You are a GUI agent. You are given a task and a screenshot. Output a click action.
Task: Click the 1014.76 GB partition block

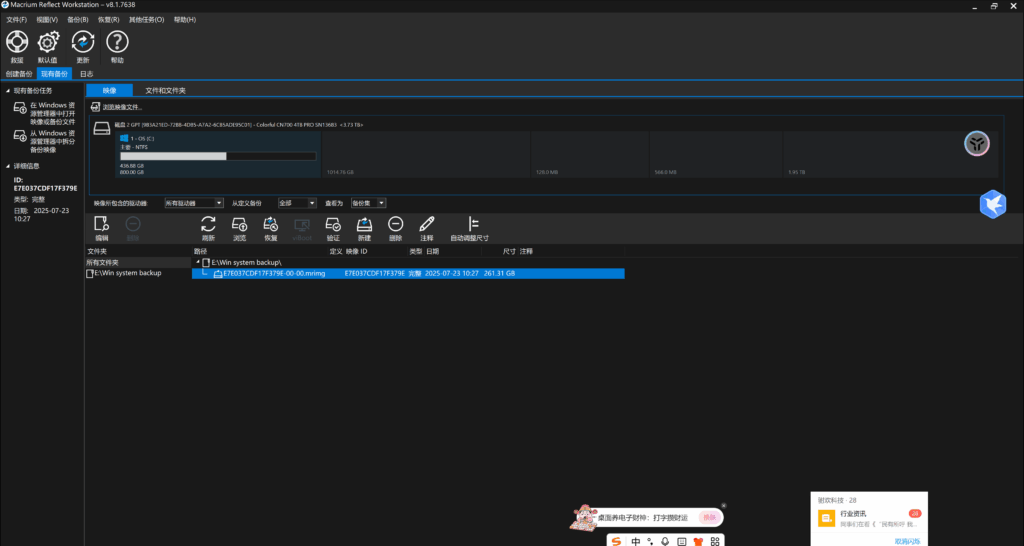pos(426,155)
